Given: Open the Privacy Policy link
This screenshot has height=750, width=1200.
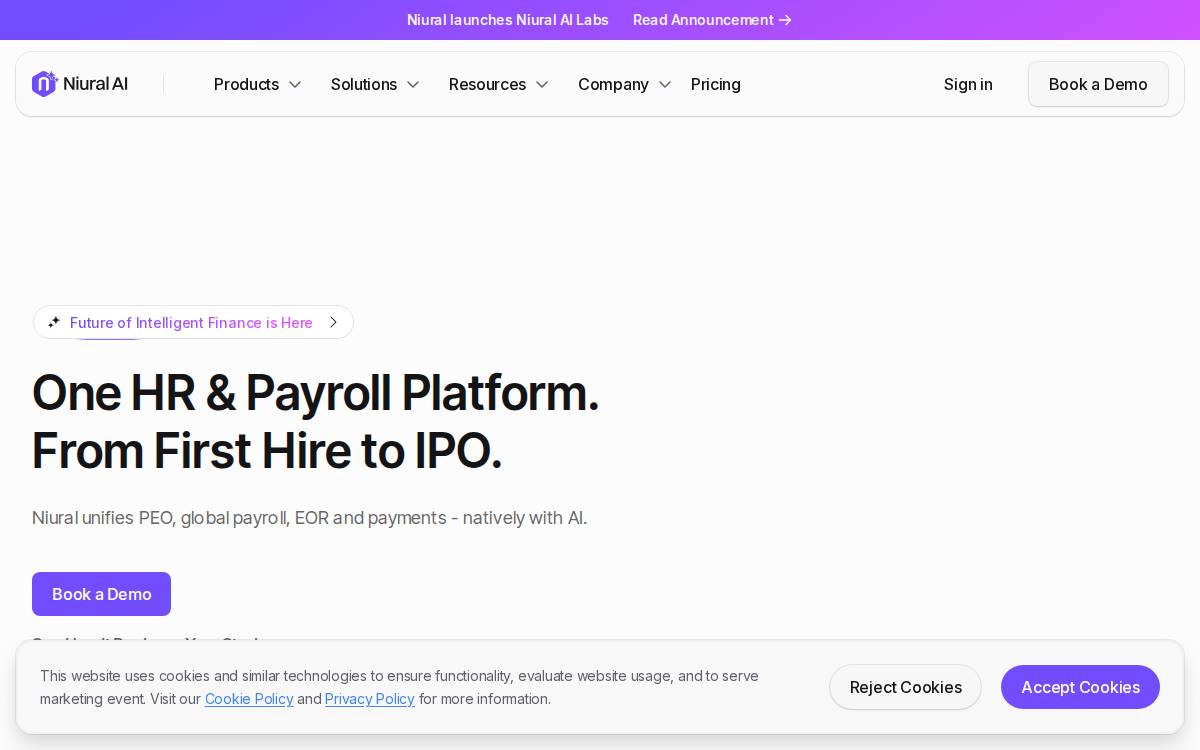Looking at the screenshot, I should [370, 699].
